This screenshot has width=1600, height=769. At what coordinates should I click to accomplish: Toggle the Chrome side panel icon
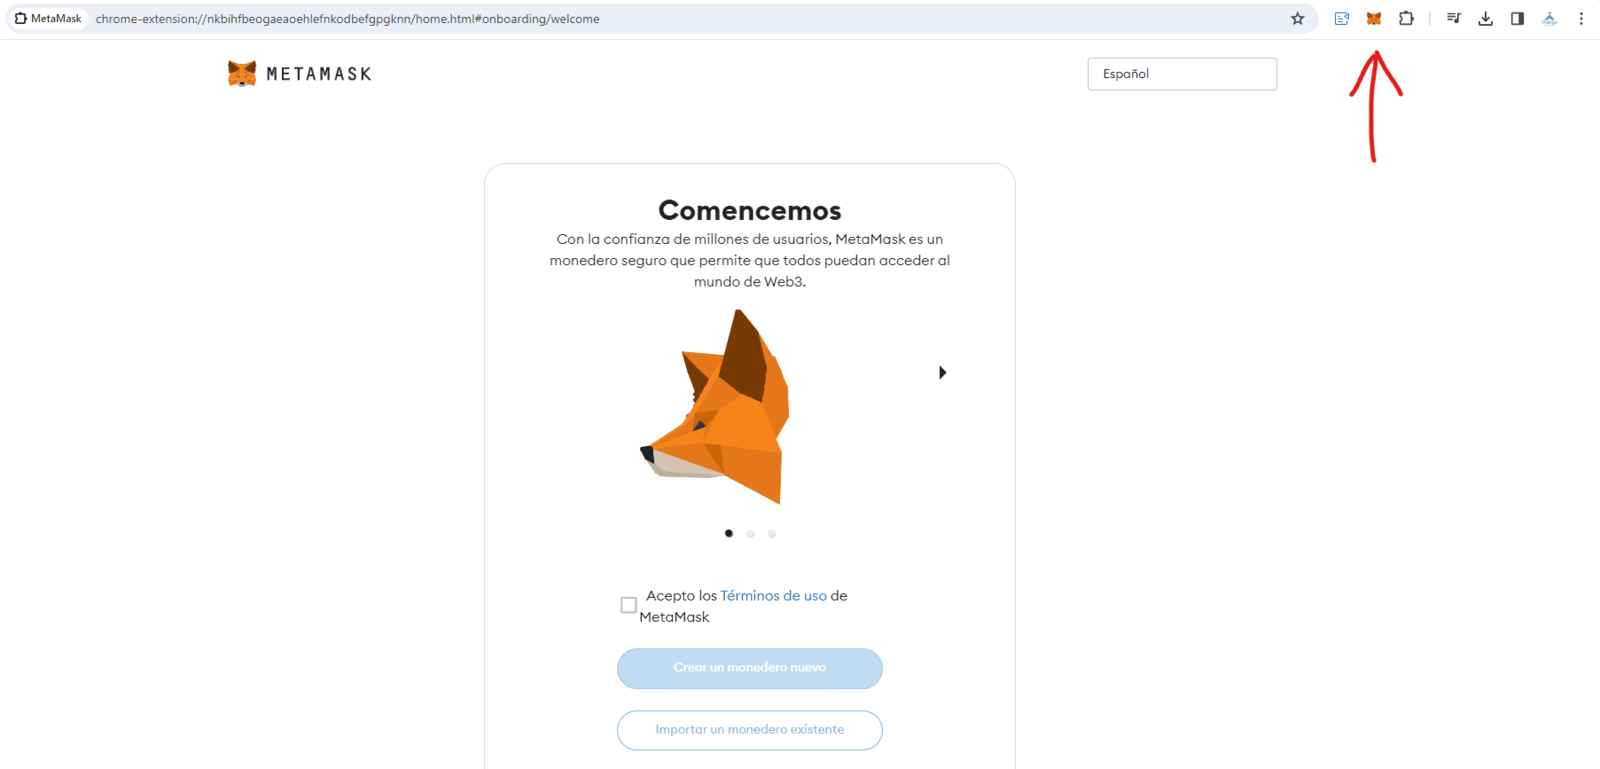(x=1517, y=19)
